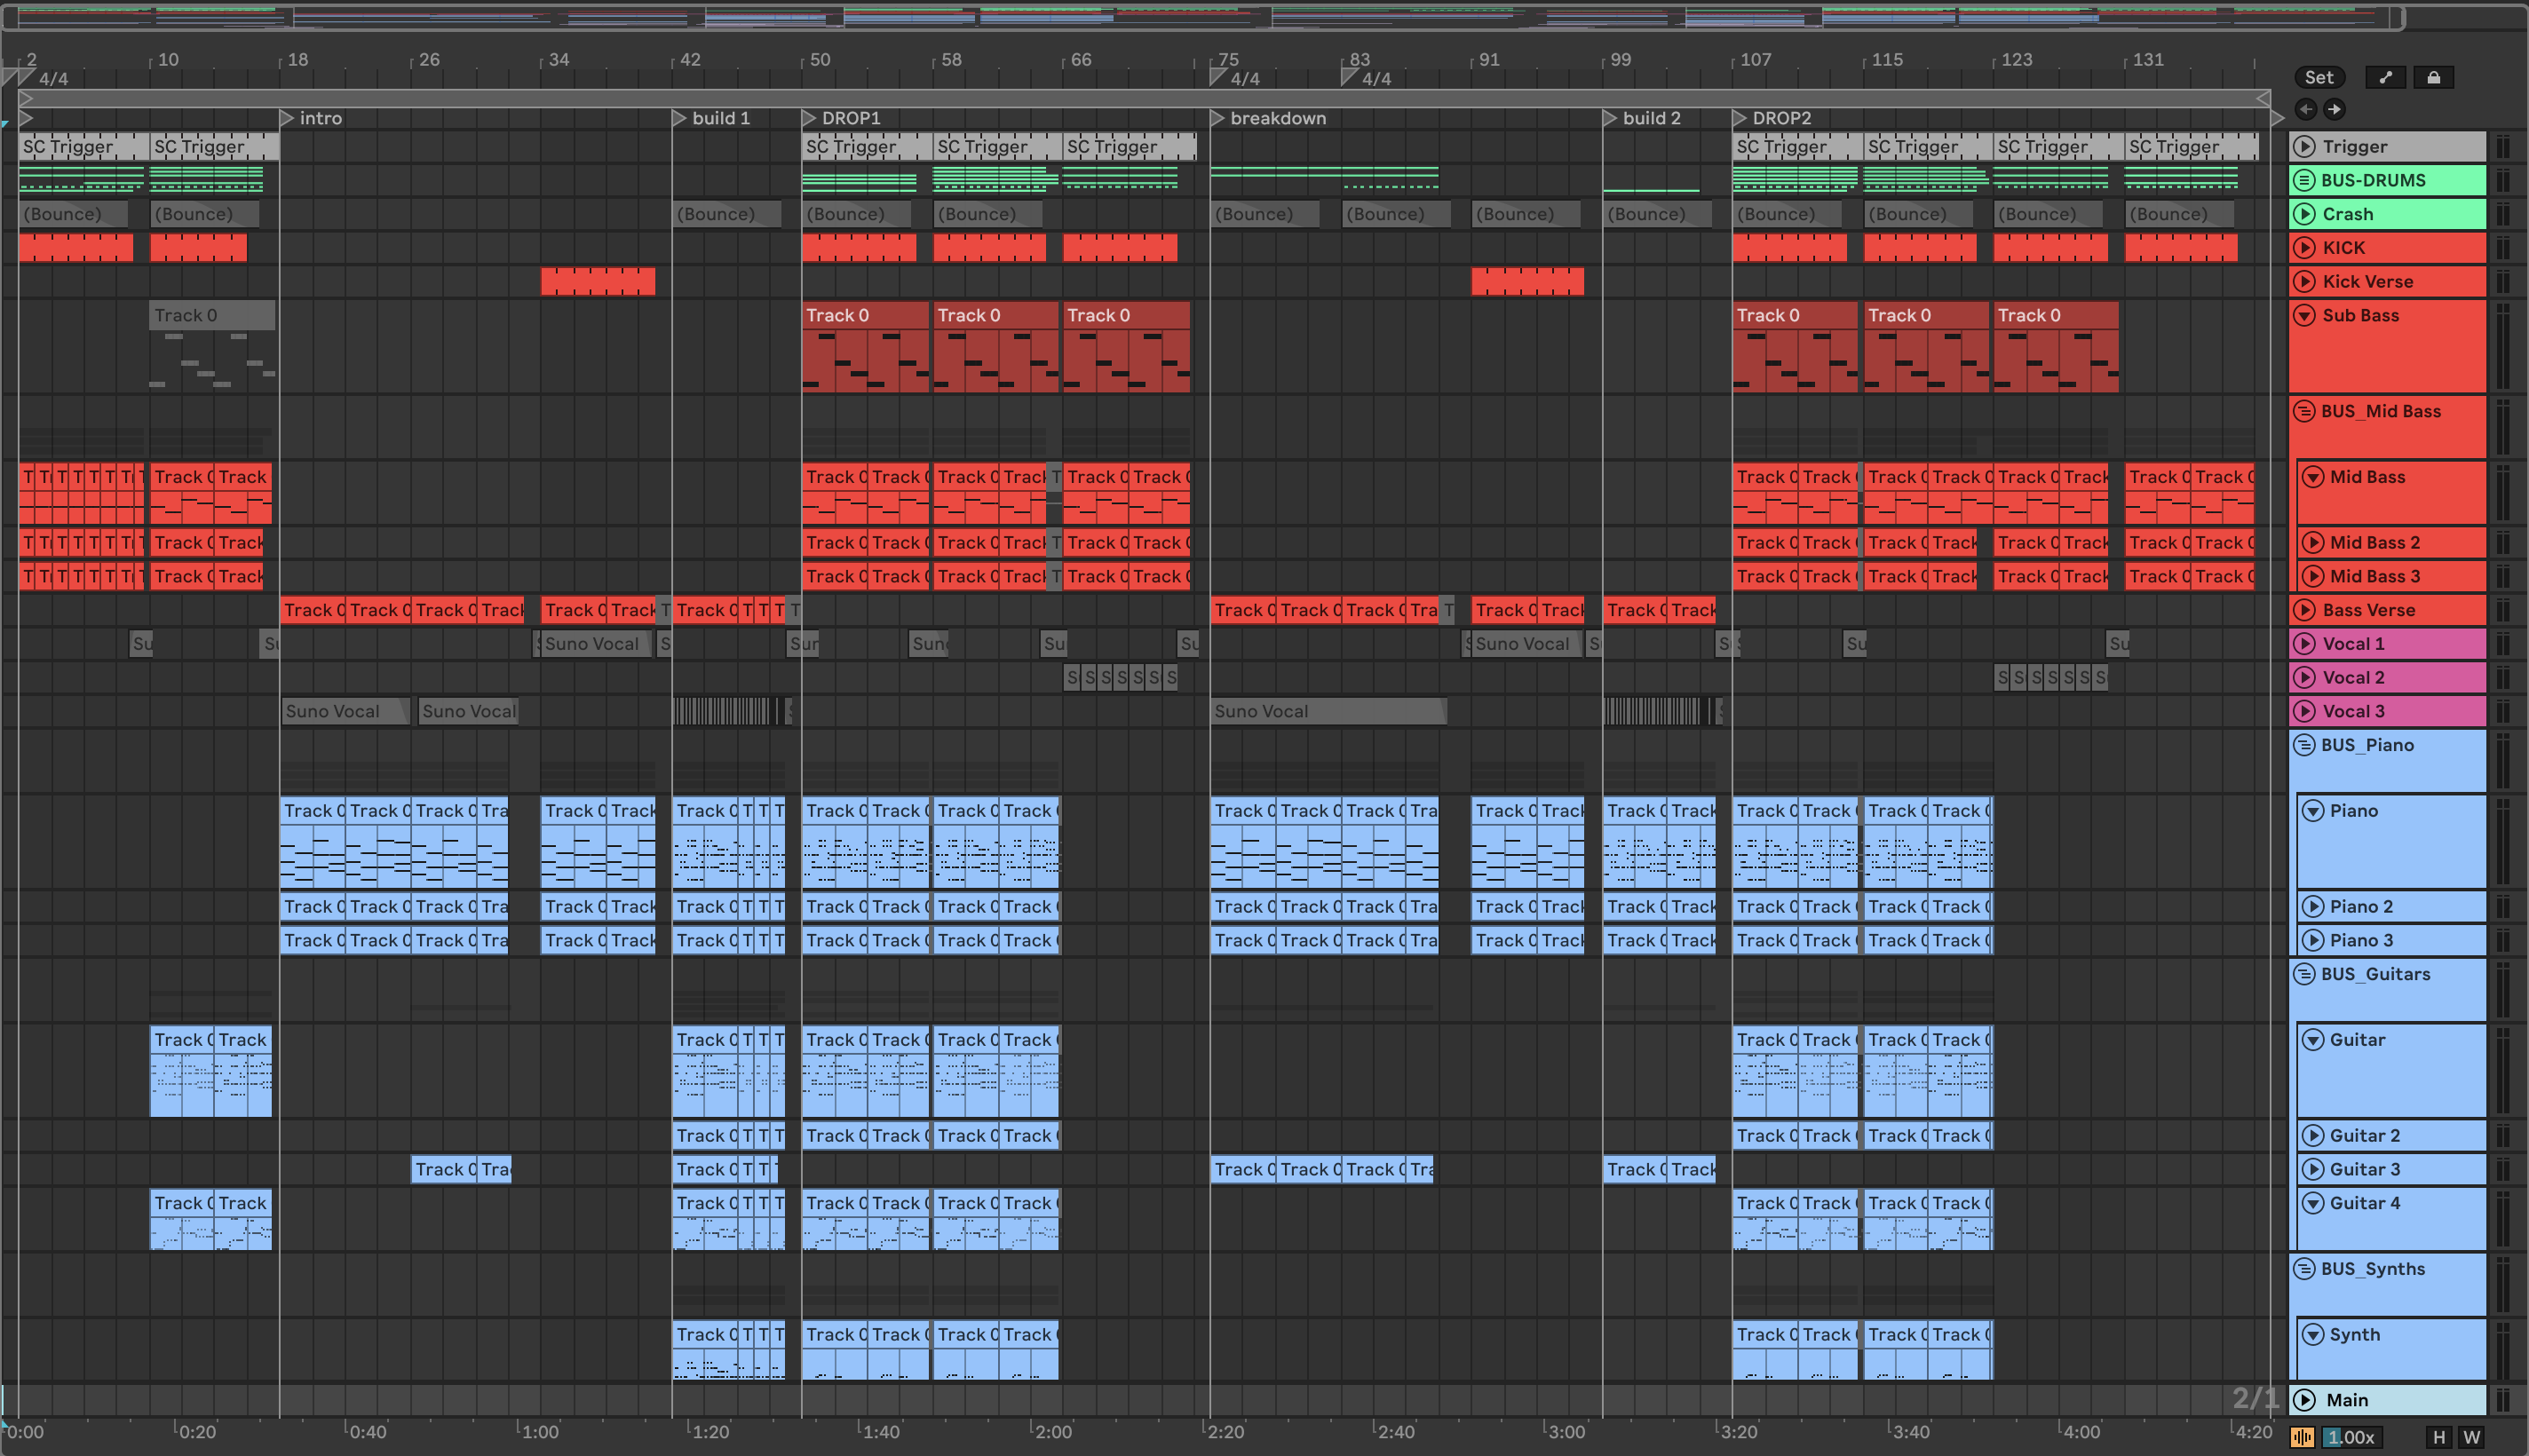Collapse the Sub Bass track
Image resolution: width=2529 pixels, height=1456 pixels.
(2304, 315)
